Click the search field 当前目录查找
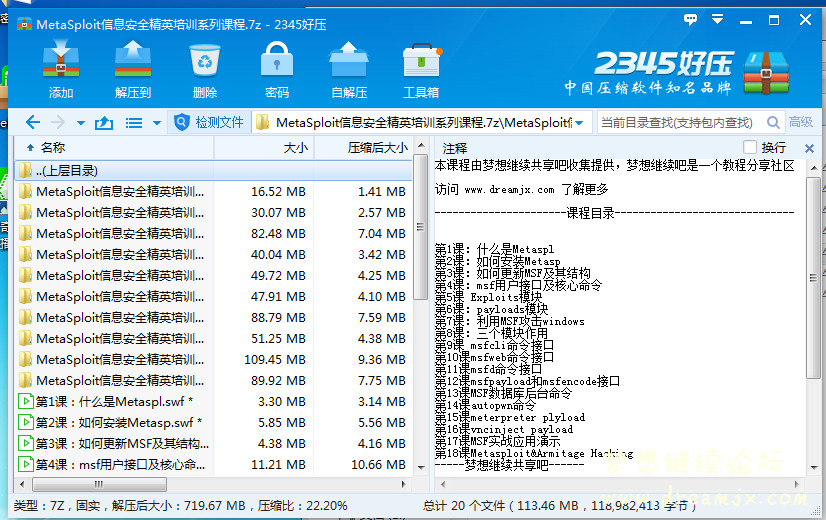 point(680,123)
